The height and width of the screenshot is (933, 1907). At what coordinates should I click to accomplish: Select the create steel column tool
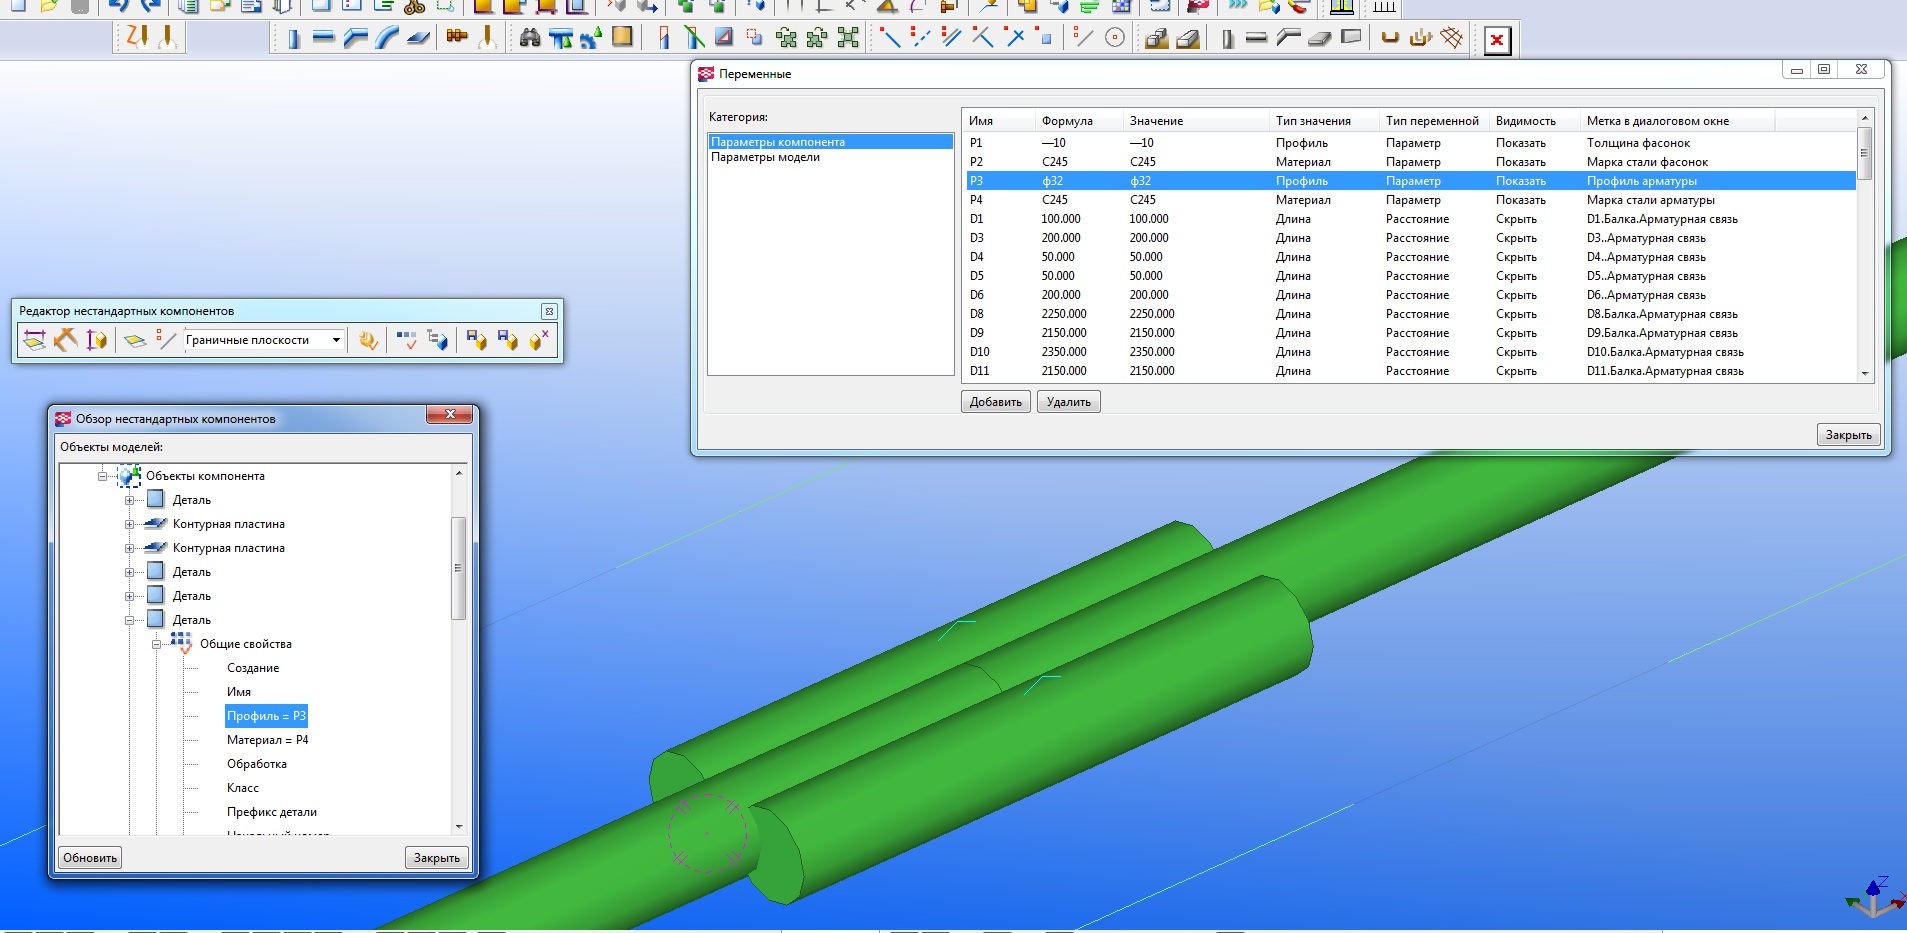click(x=293, y=39)
